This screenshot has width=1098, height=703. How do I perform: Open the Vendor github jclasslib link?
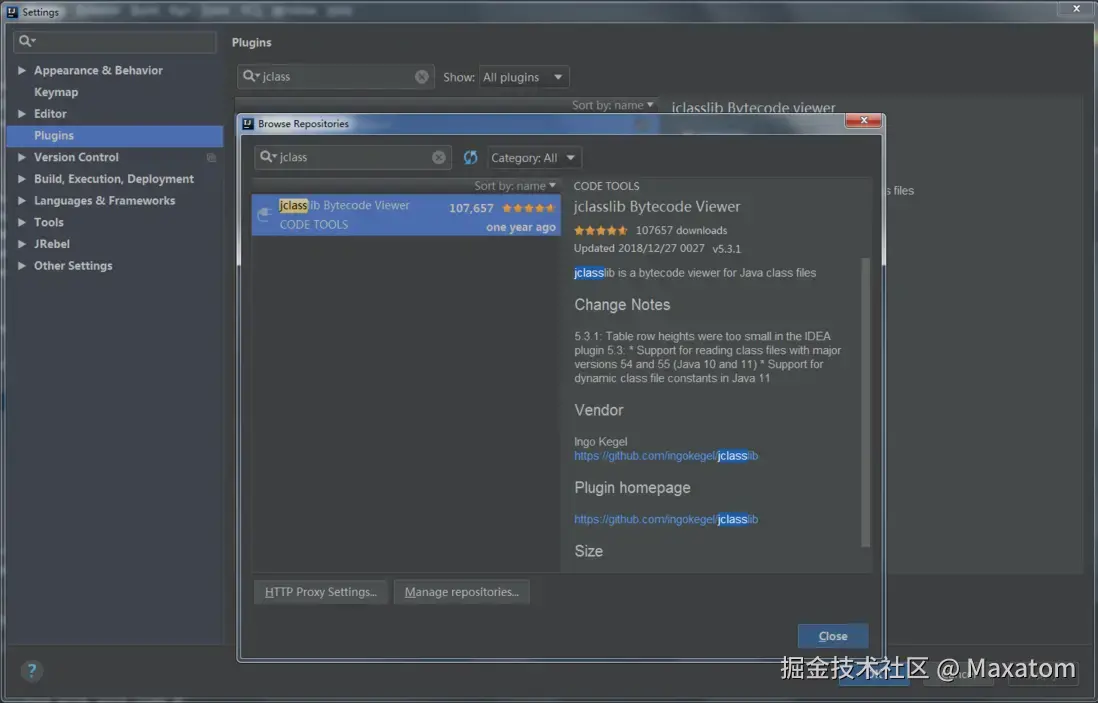pos(665,456)
